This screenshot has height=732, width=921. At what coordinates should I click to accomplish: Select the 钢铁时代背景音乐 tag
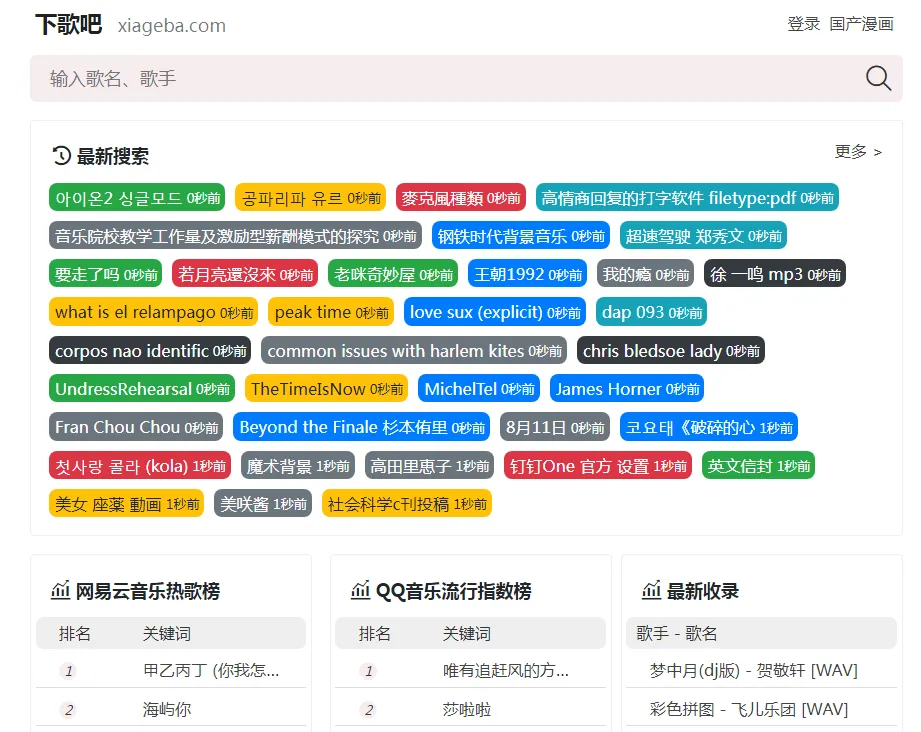[521, 236]
